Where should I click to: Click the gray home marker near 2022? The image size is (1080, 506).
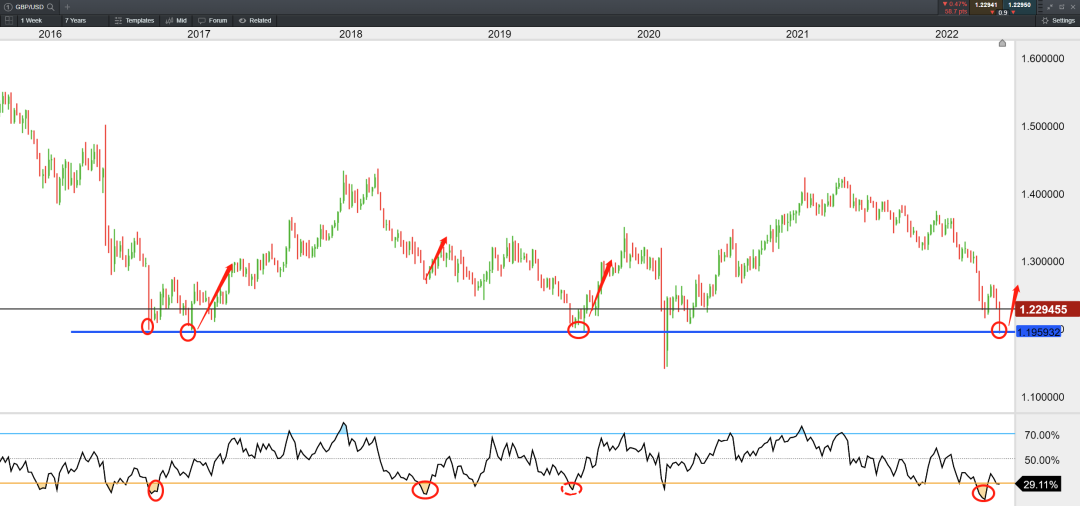pos(1002,43)
